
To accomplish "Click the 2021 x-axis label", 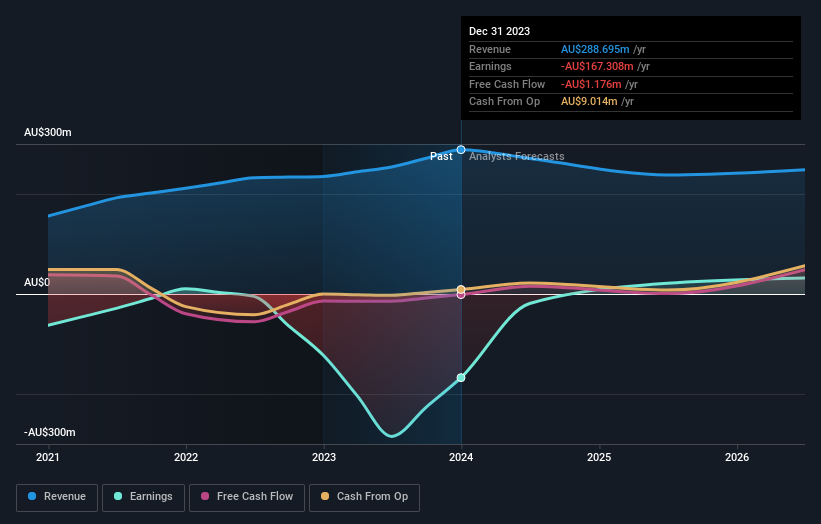I will [x=48, y=457].
